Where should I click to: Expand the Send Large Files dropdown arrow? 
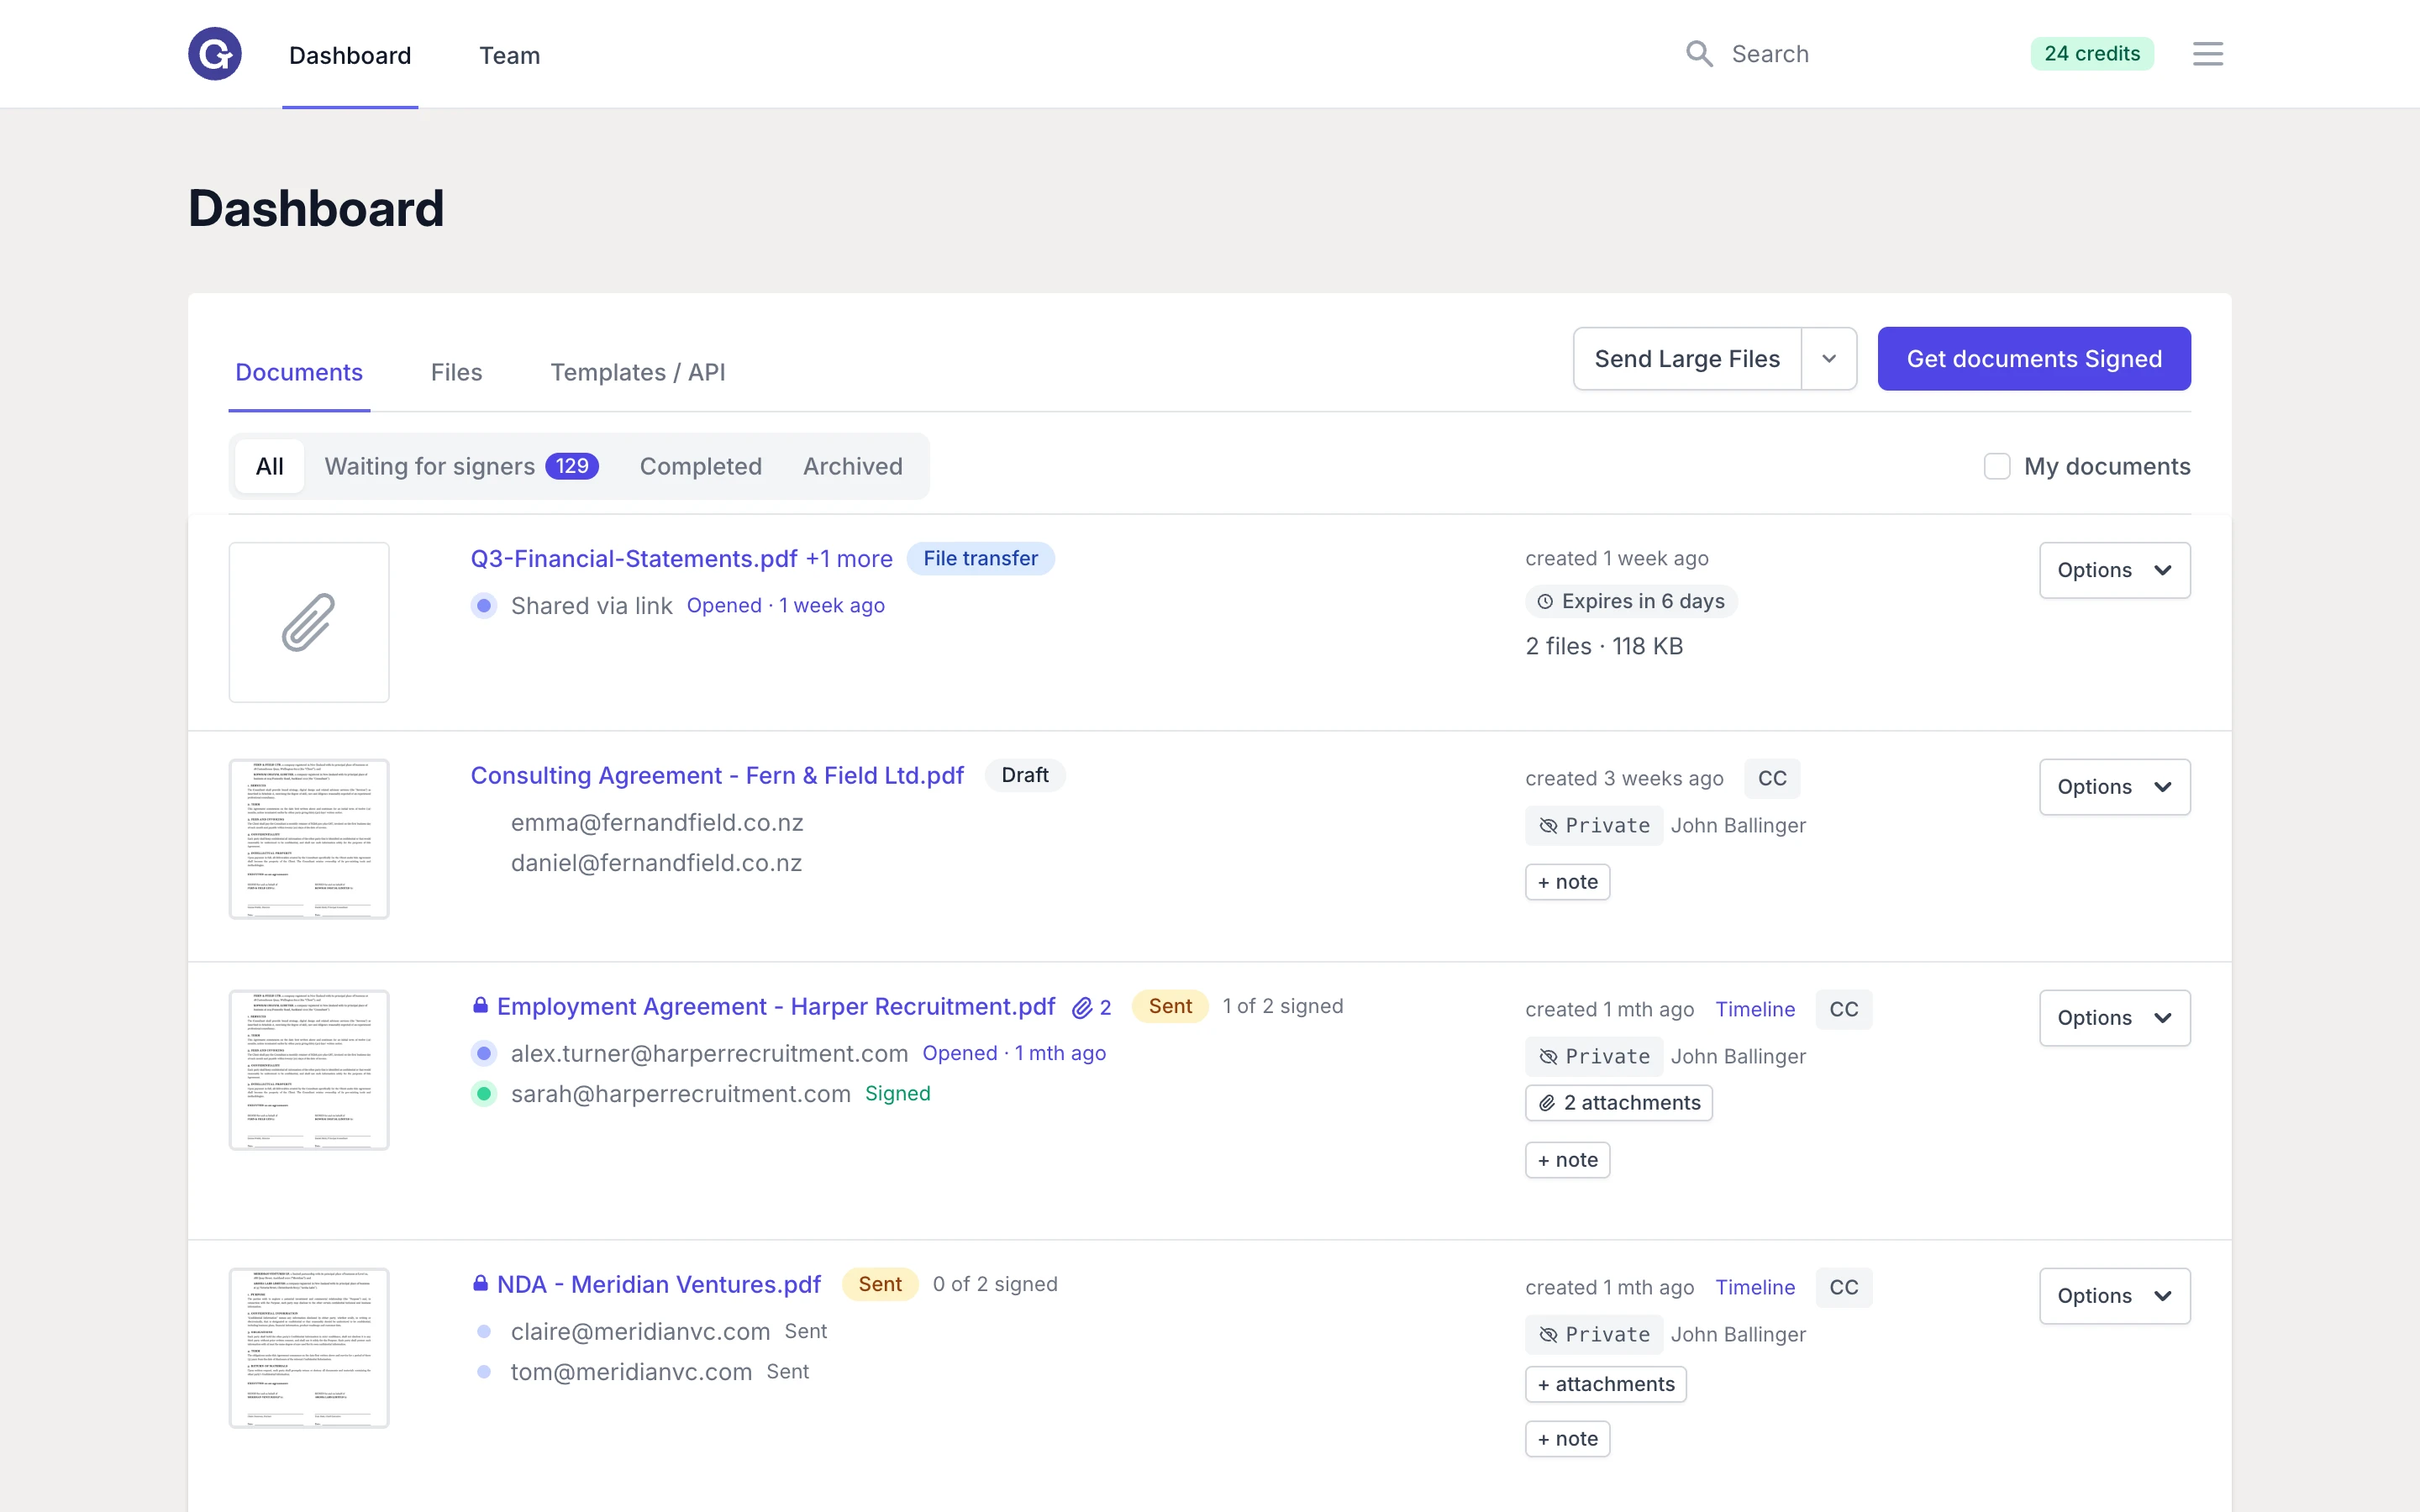click(x=1829, y=359)
